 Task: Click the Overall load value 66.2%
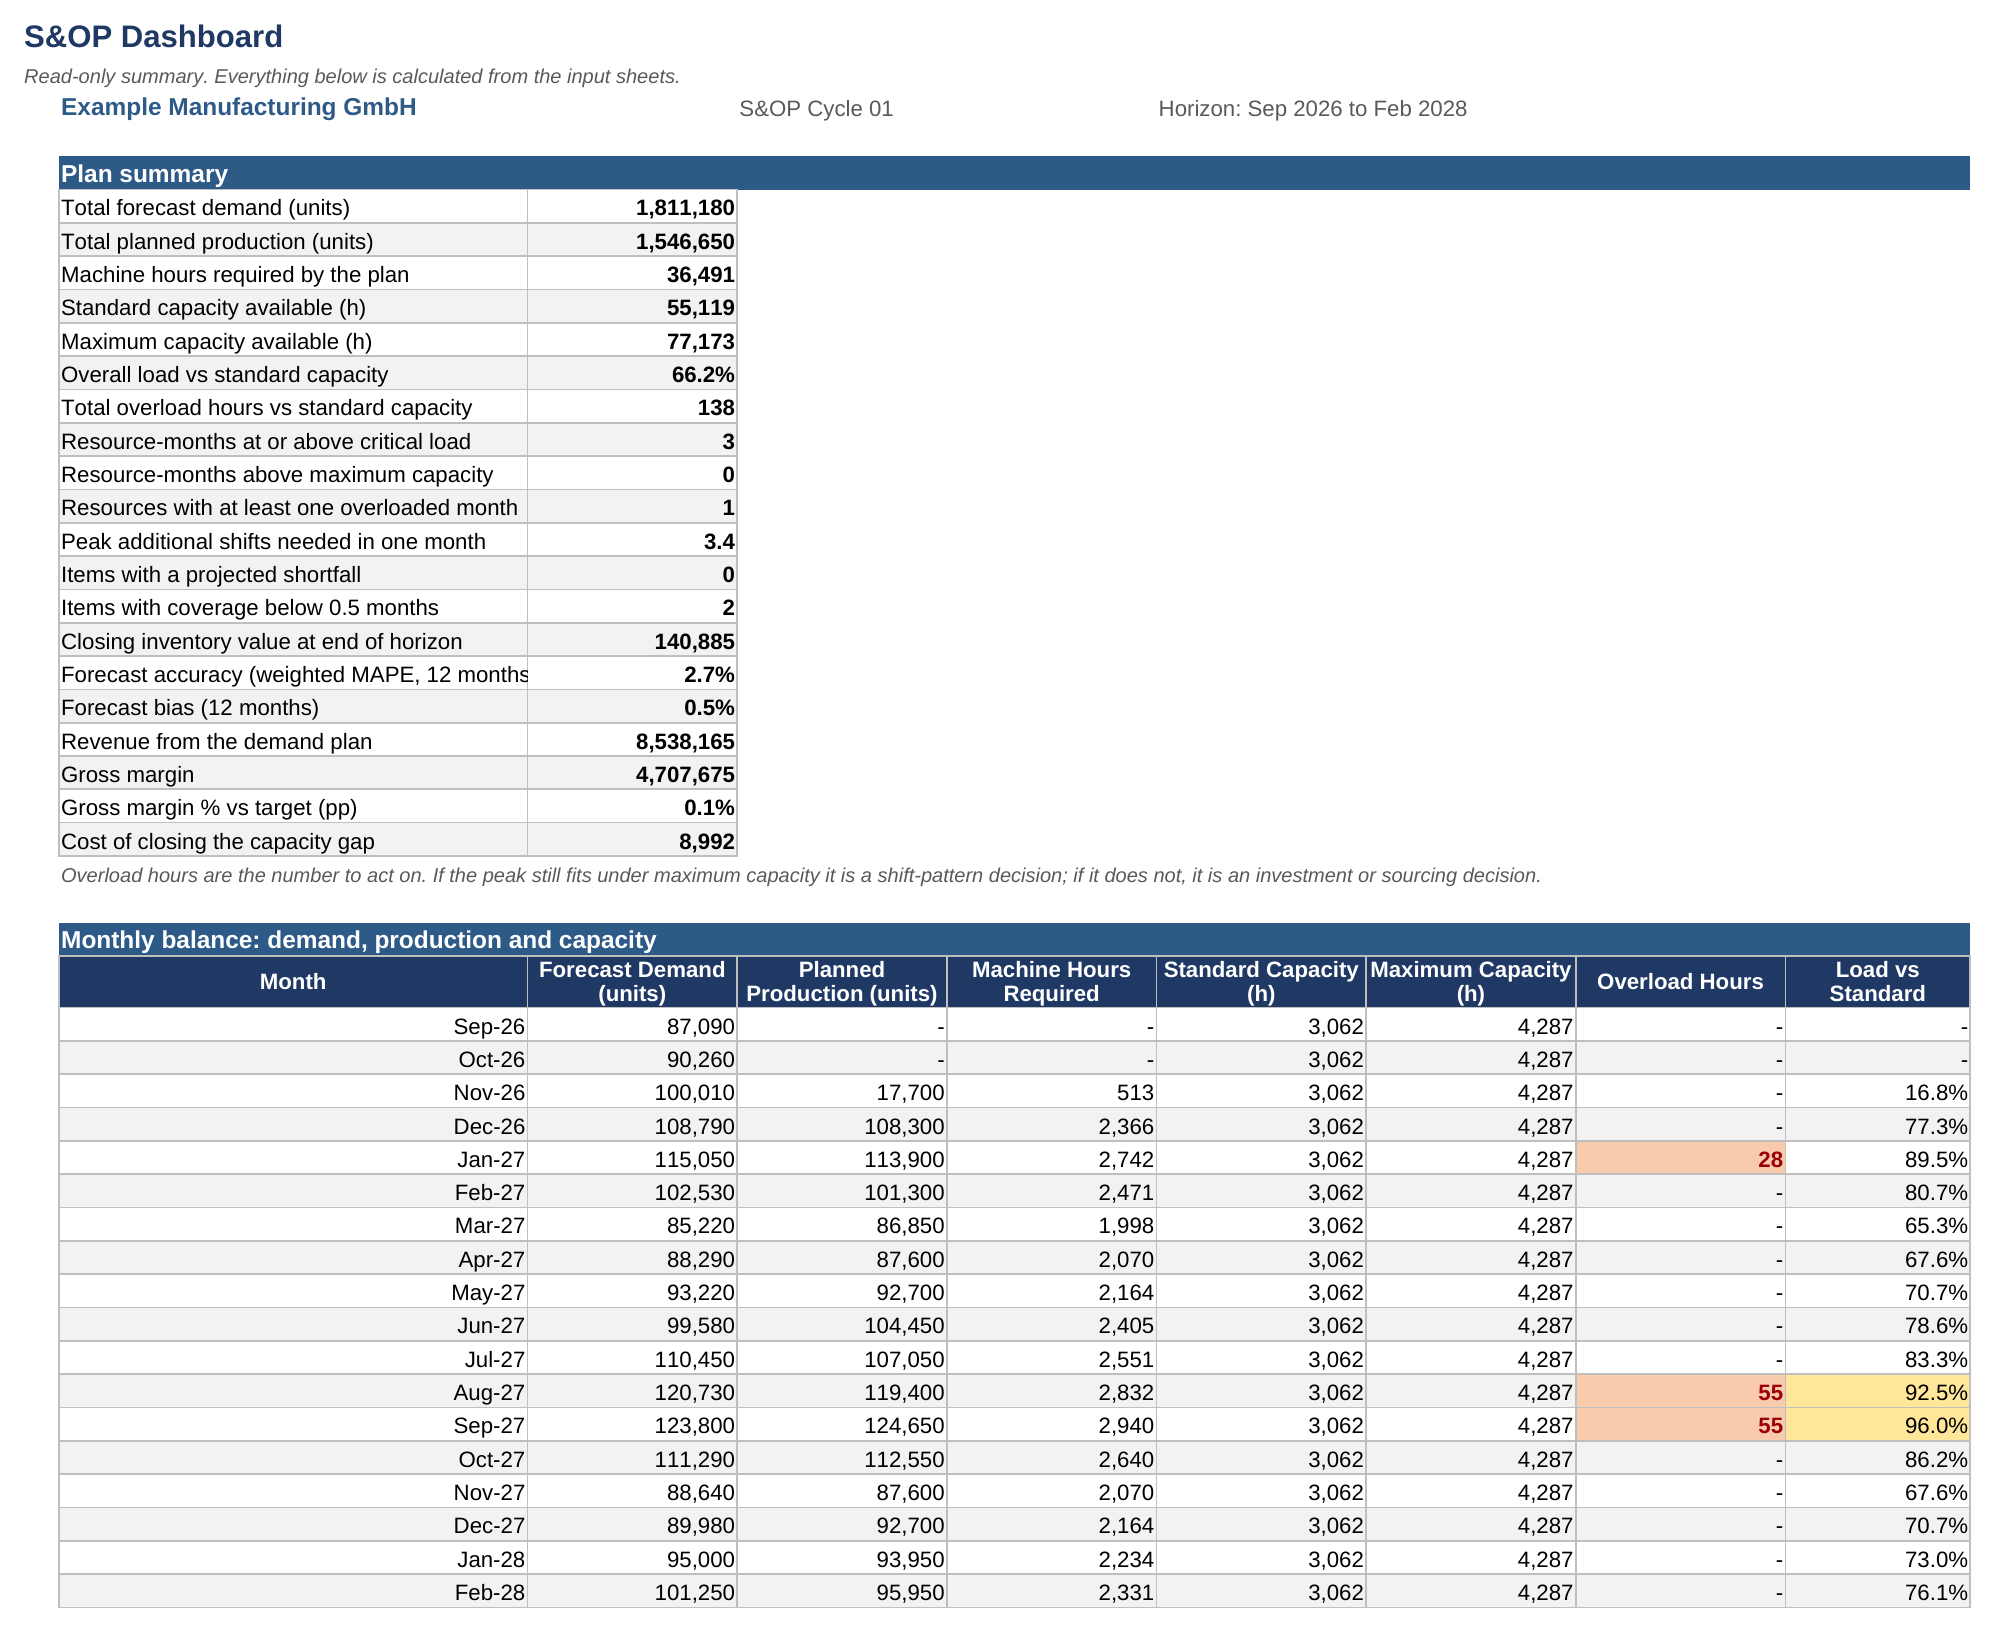tap(632, 374)
